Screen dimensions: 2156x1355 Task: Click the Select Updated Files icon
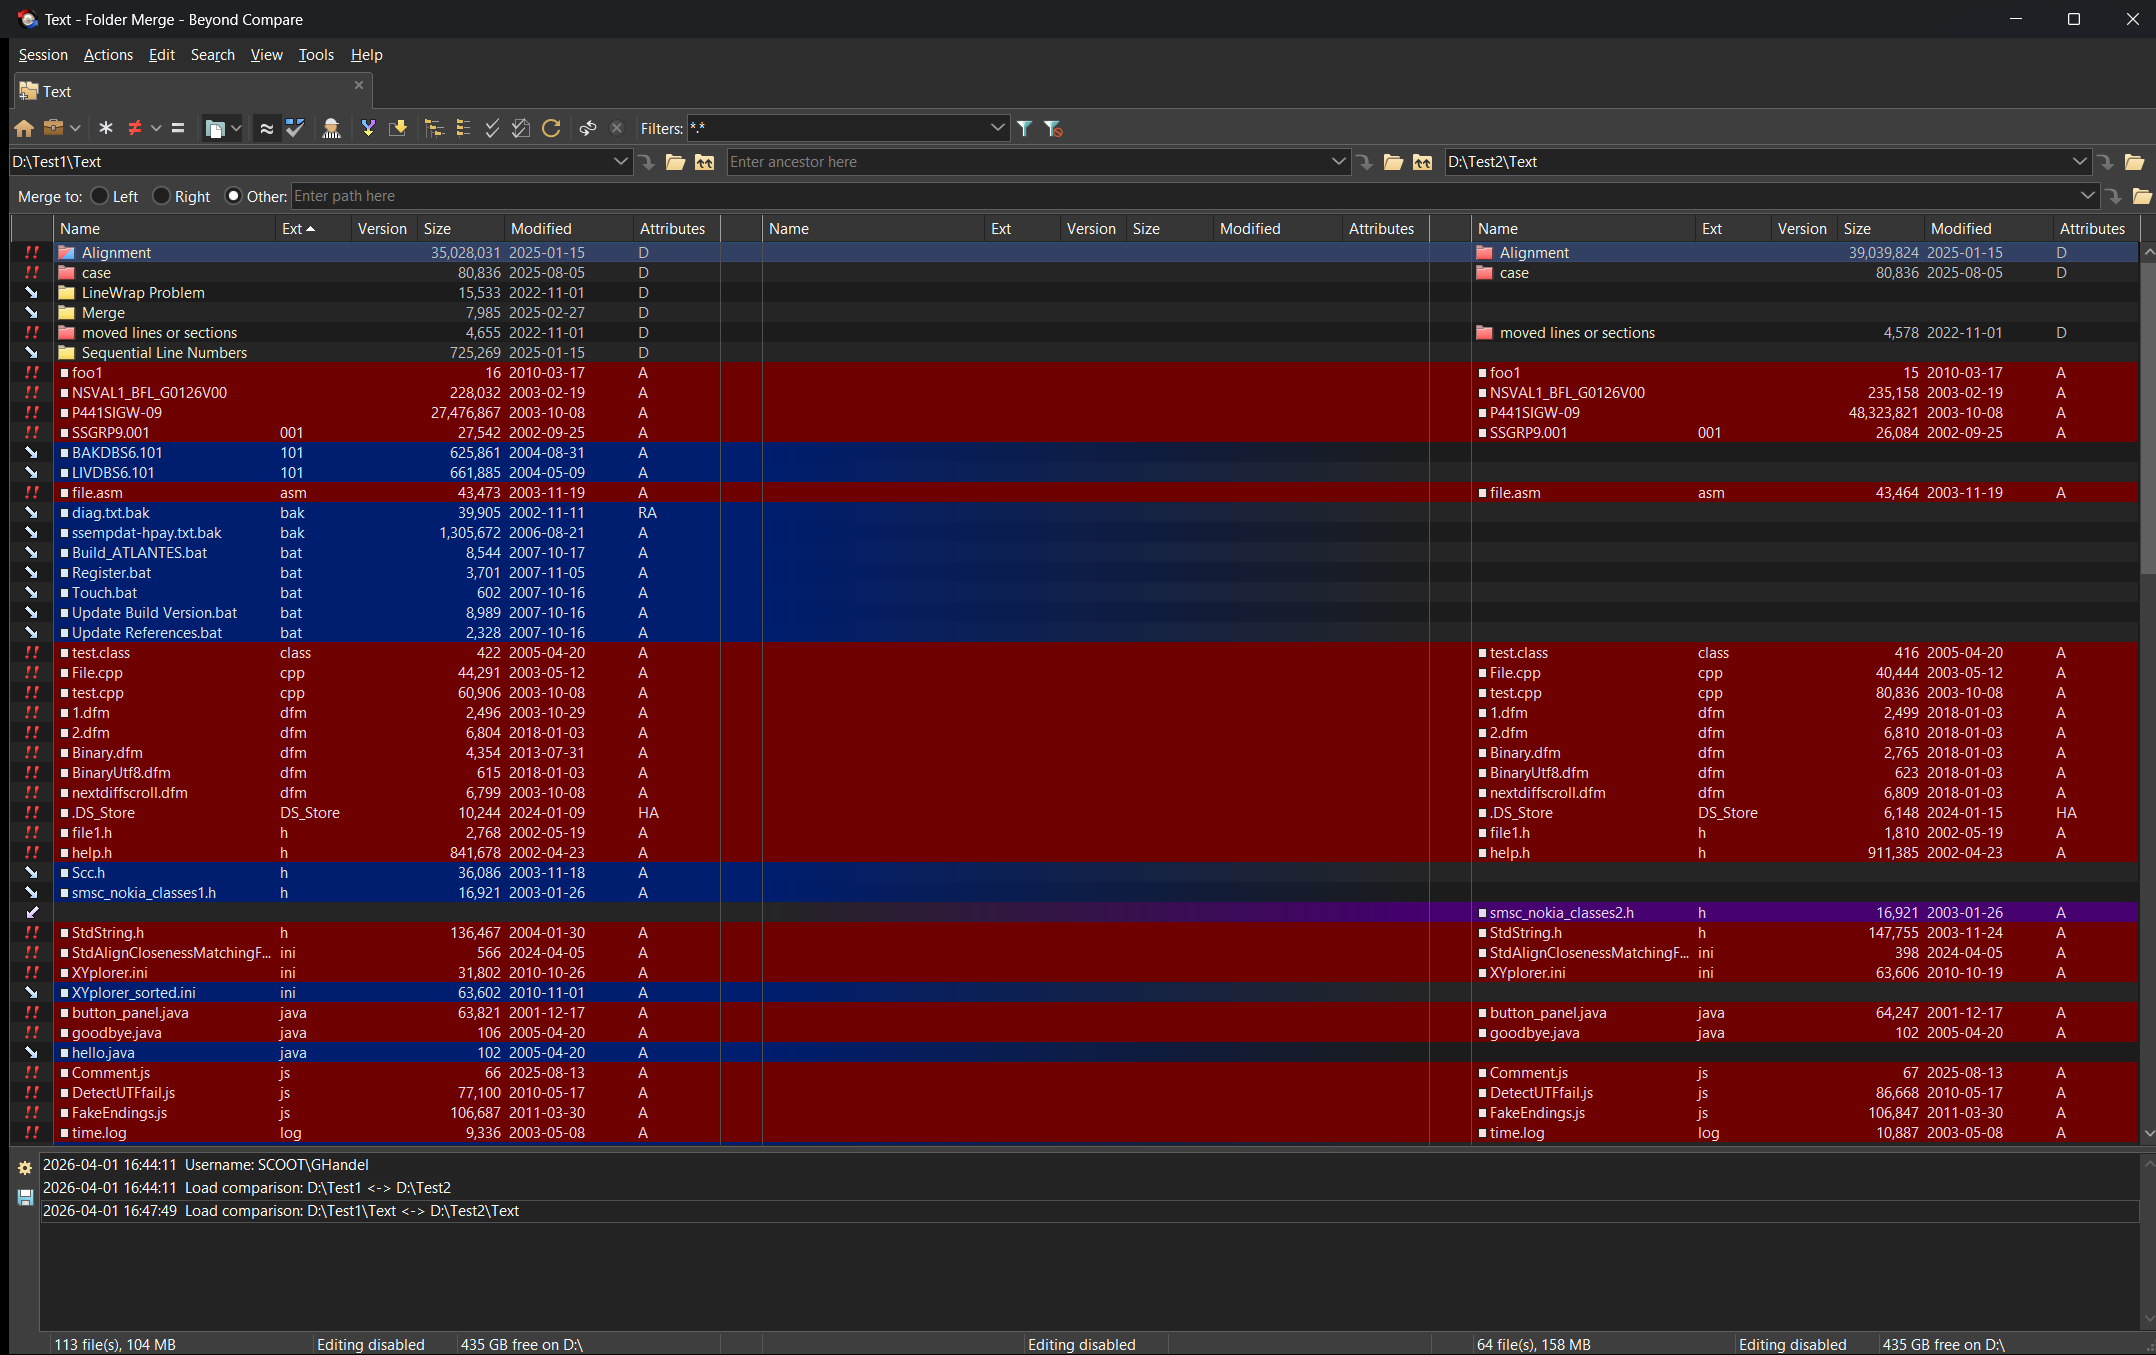click(521, 128)
